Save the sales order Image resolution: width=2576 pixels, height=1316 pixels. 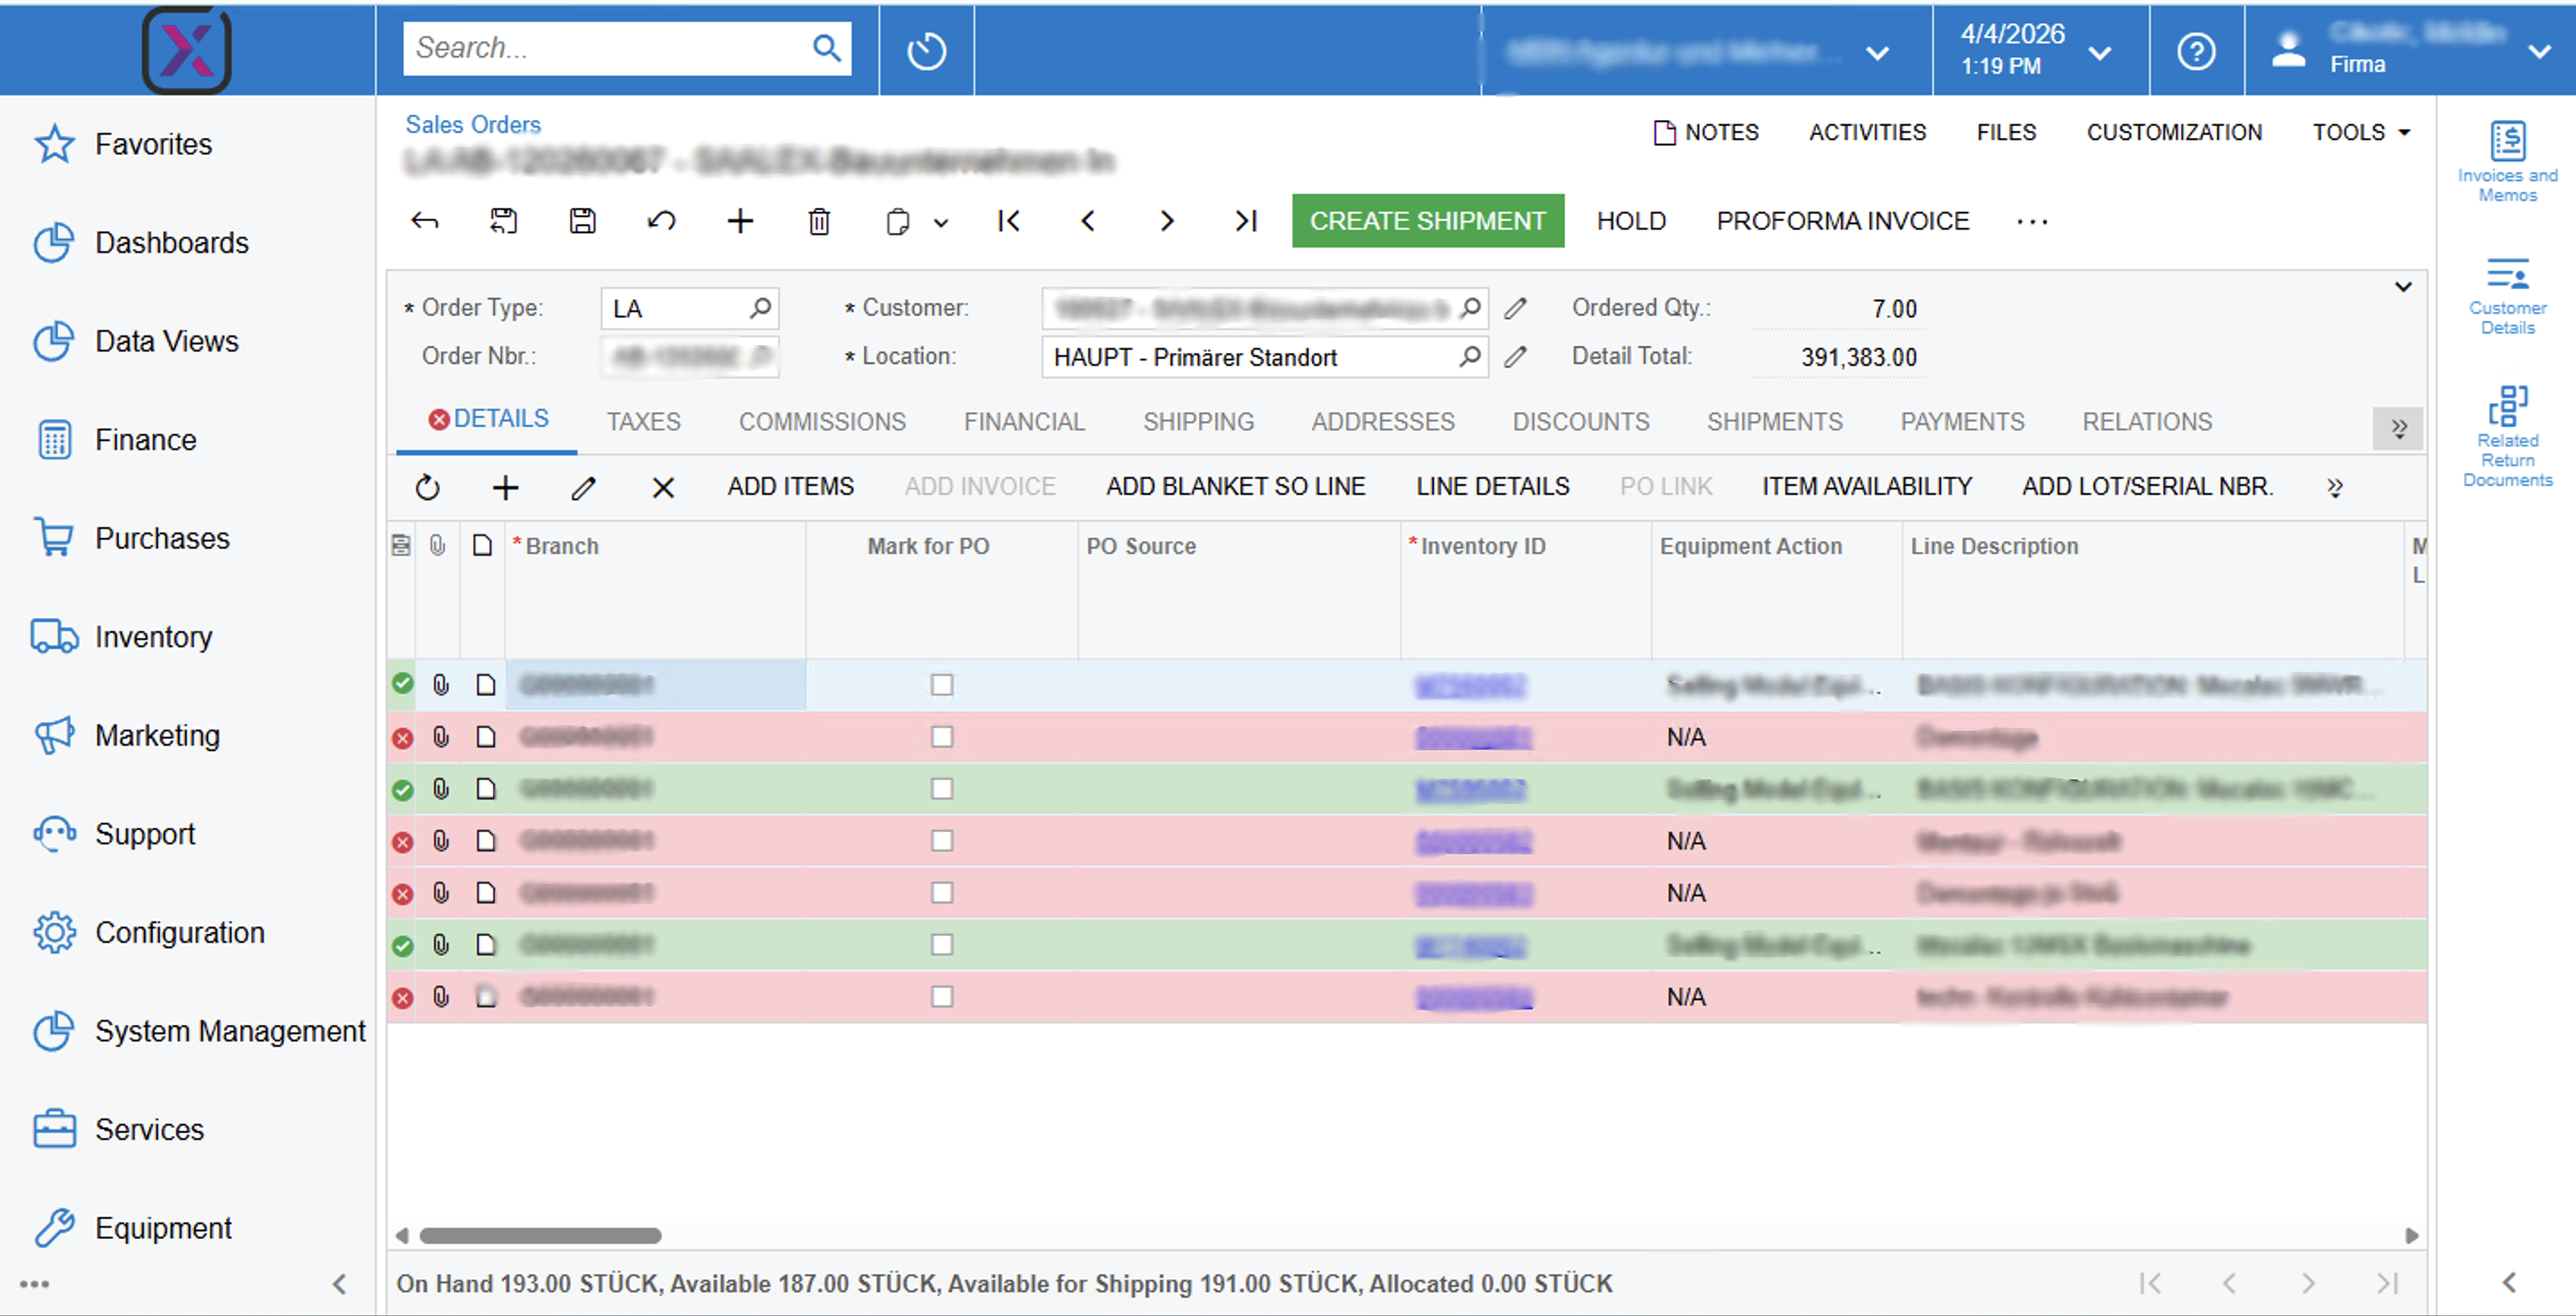[x=583, y=221]
